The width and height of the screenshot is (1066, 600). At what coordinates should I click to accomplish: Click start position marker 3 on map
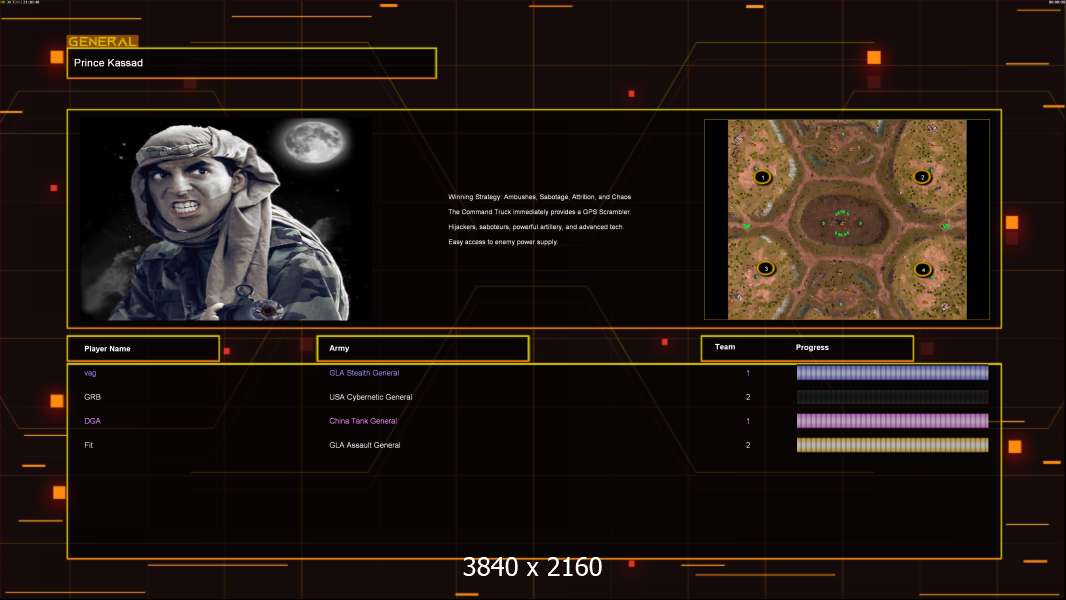[766, 268]
